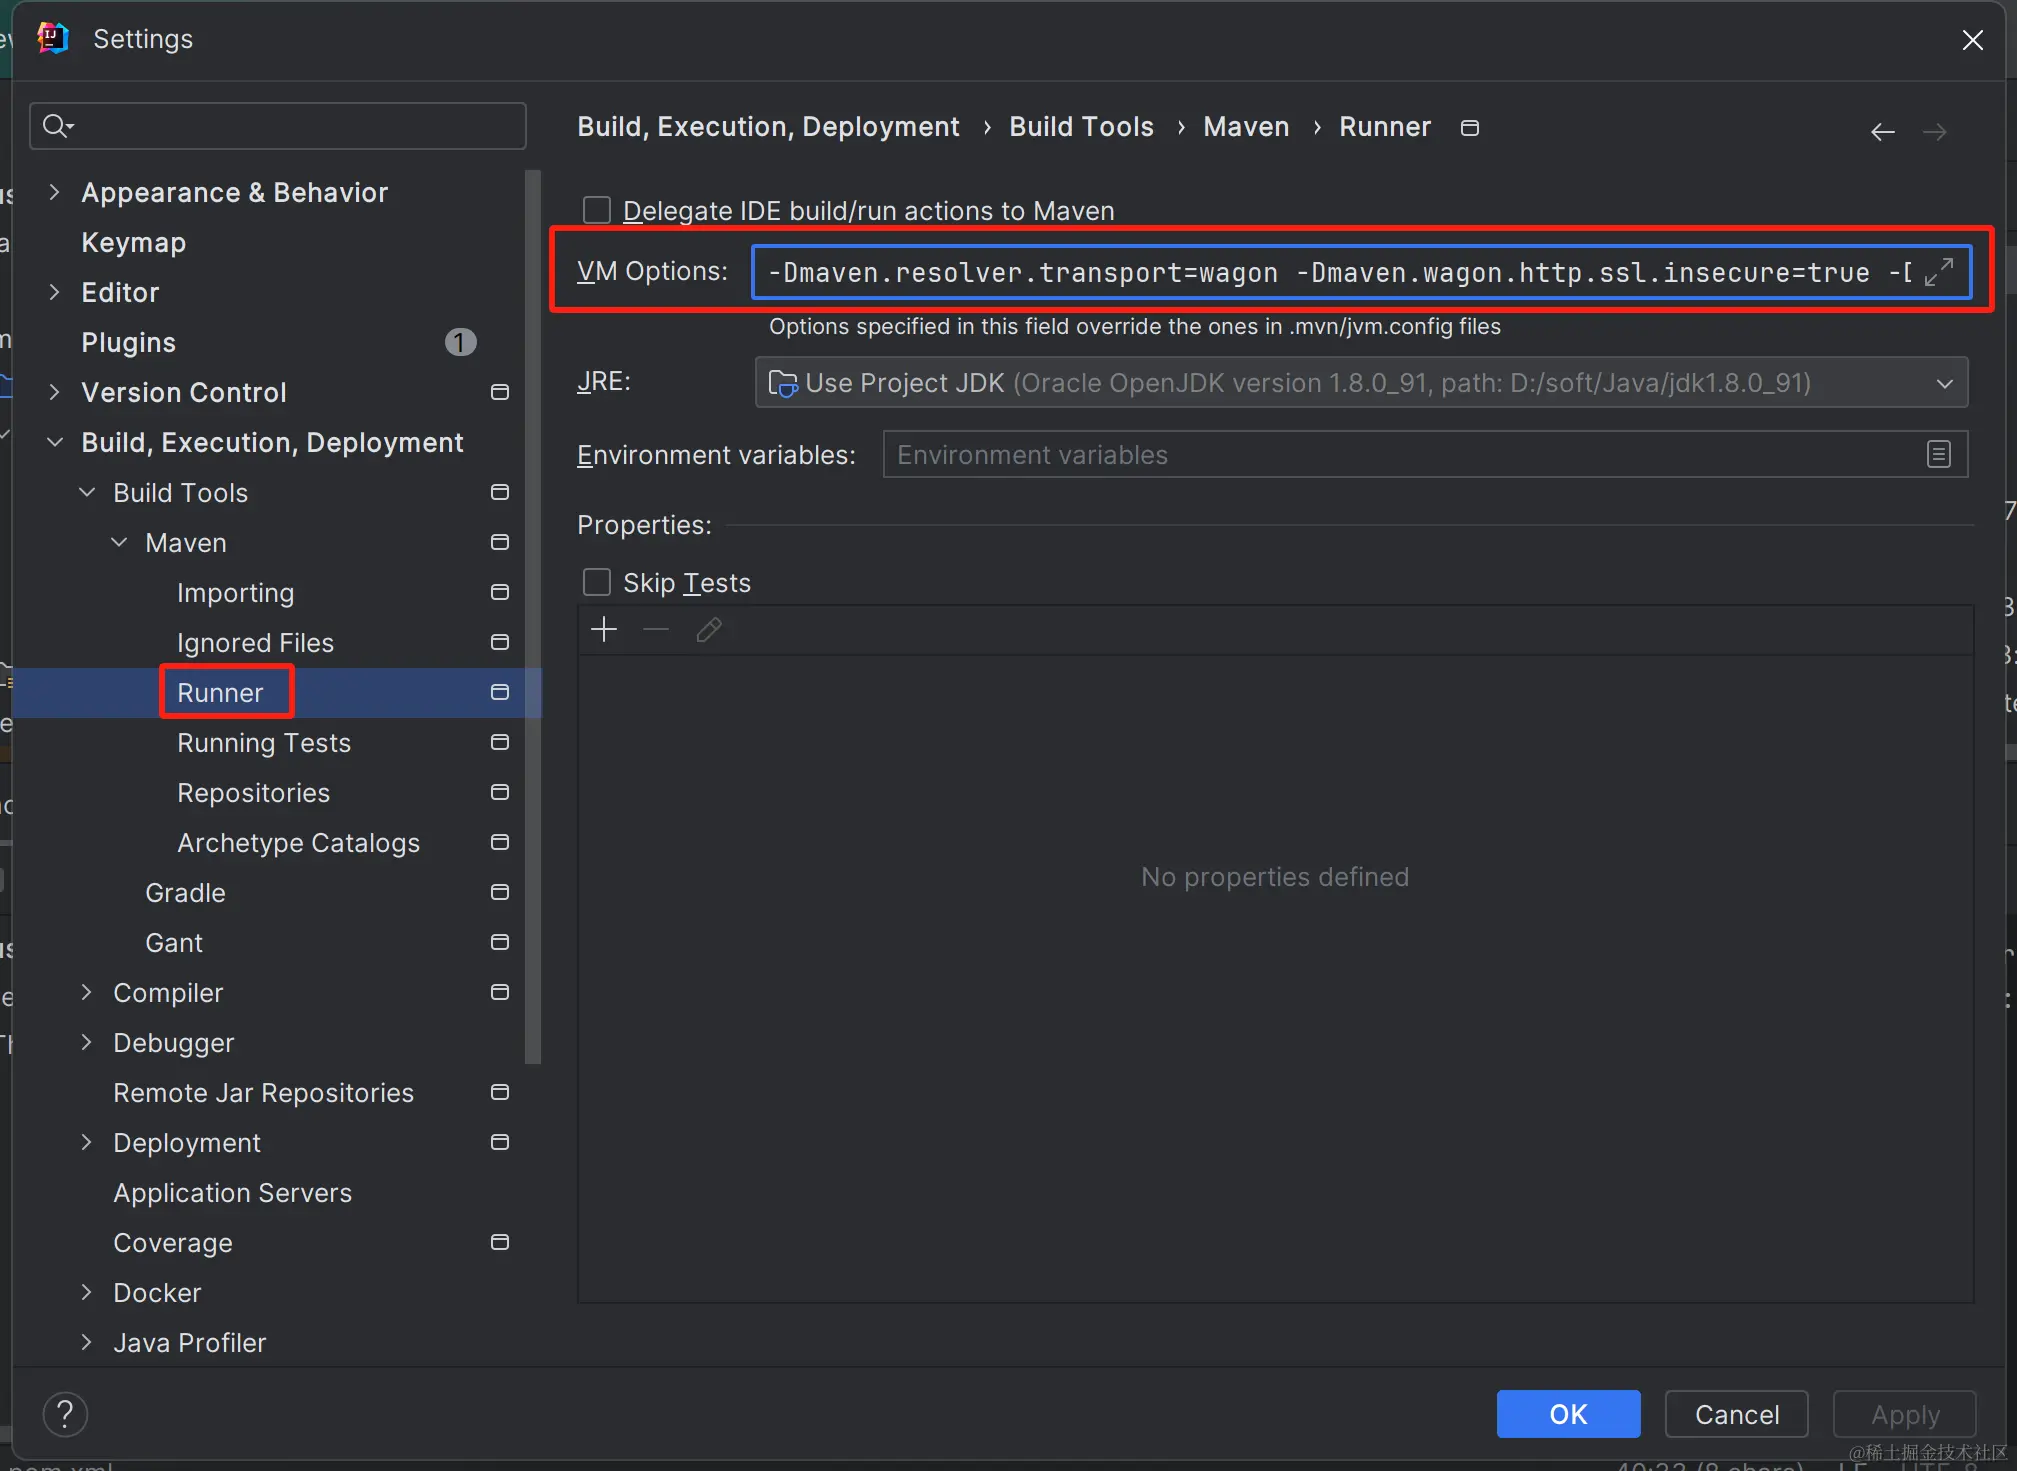Collapse Build, Execution, Deployment section
The width and height of the screenshot is (2017, 1471).
coord(55,442)
